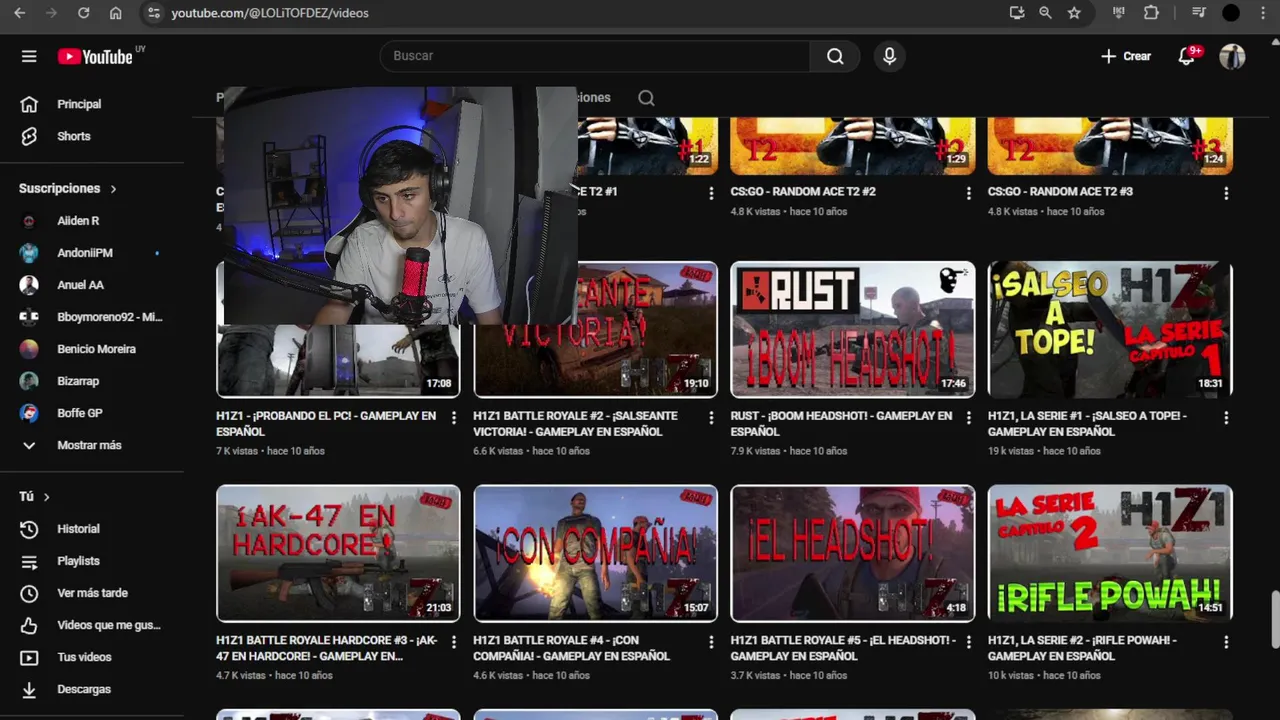The height and width of the screenshot is (720, 1280).
Task: Play the RUST ¡BOOM HEADSHOT! thumbnail
Action: click(x=853, y=330)
